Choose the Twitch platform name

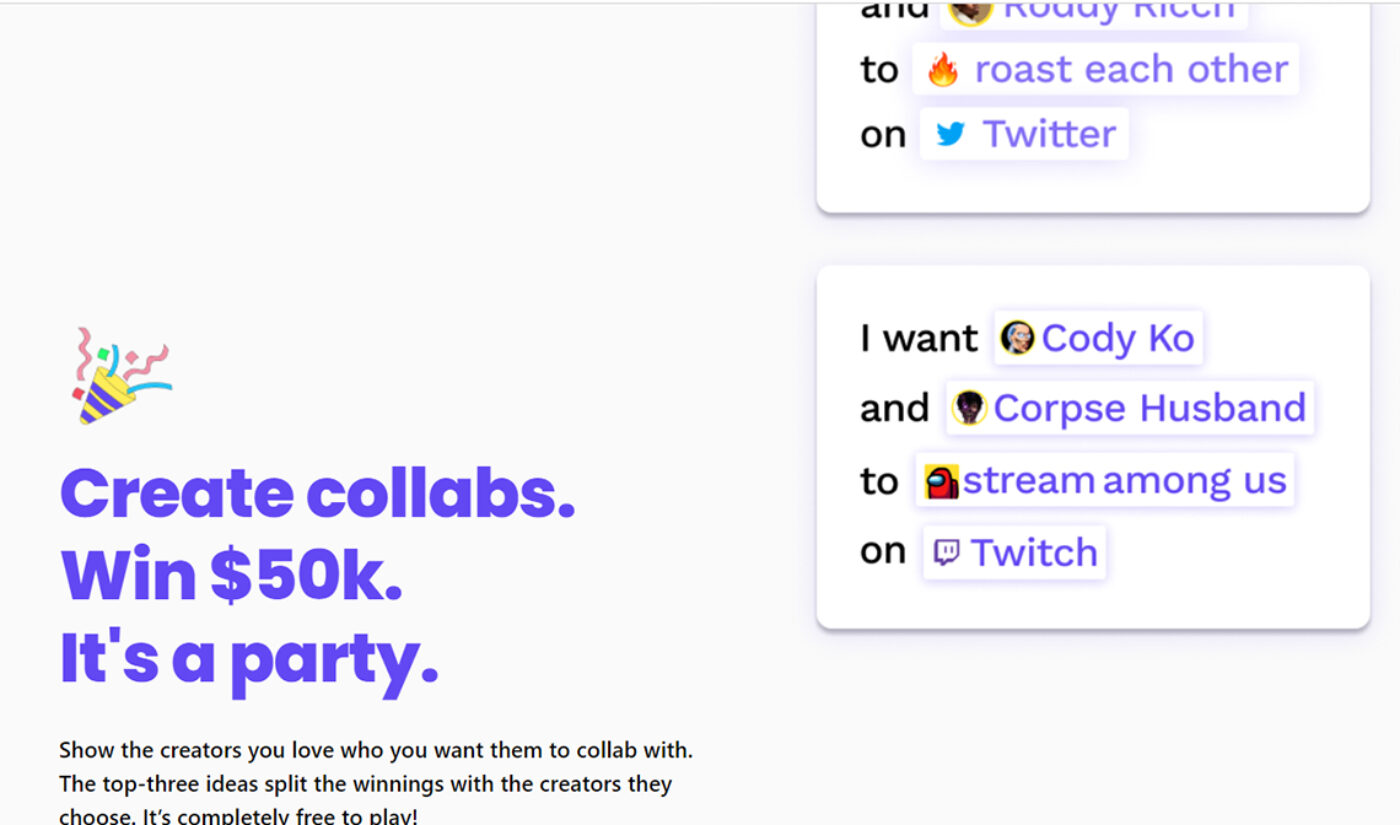coord(1034,552)
